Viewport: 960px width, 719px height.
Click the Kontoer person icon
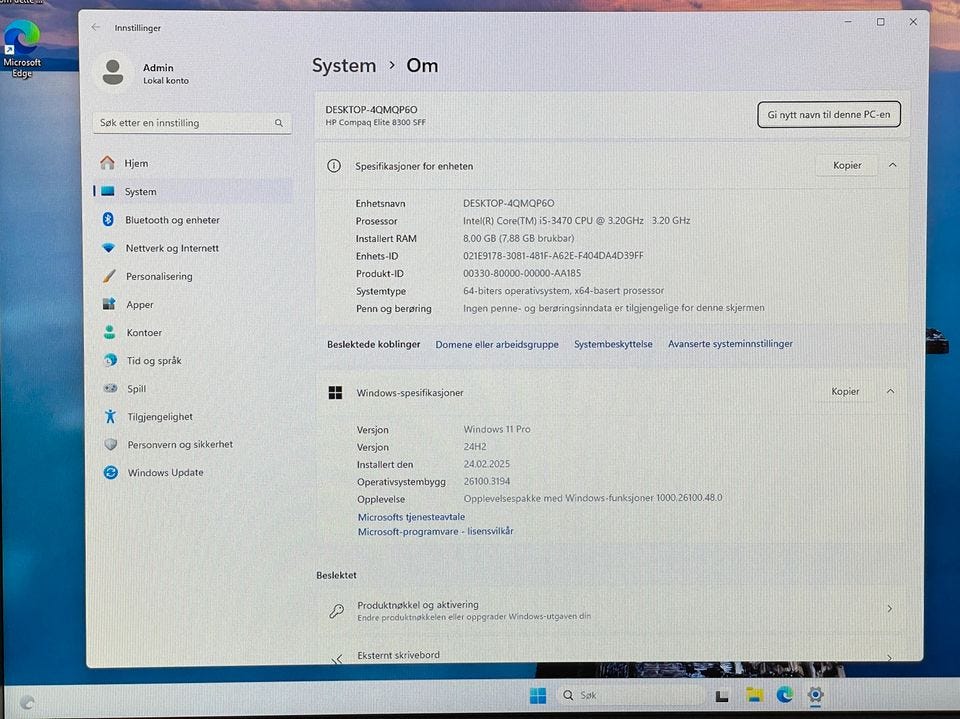[x=110, y=333]
